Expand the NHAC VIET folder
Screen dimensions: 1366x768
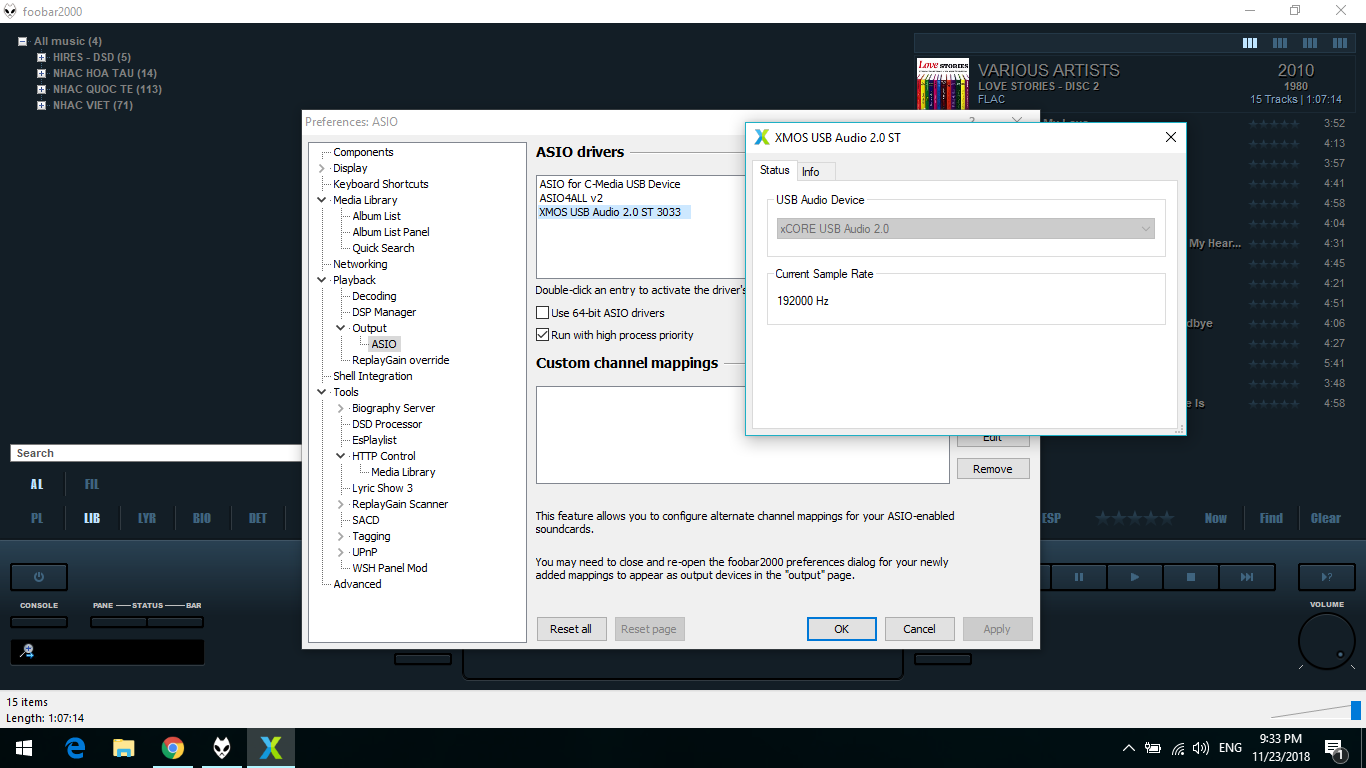pos(42,105)
